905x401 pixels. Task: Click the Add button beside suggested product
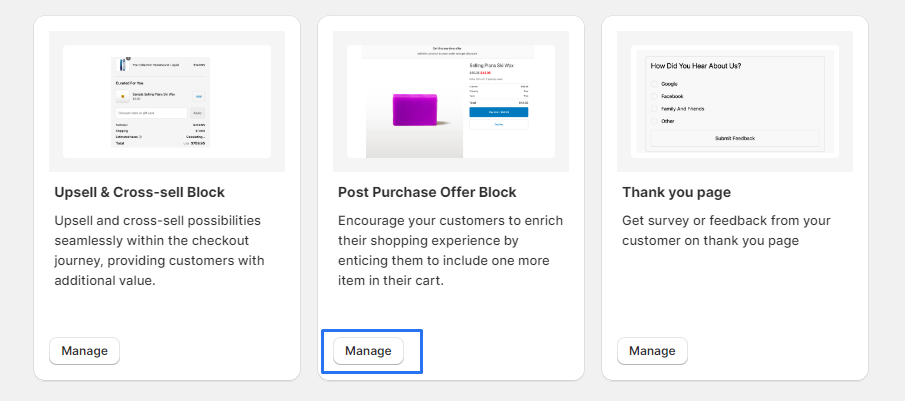point(198,97)
